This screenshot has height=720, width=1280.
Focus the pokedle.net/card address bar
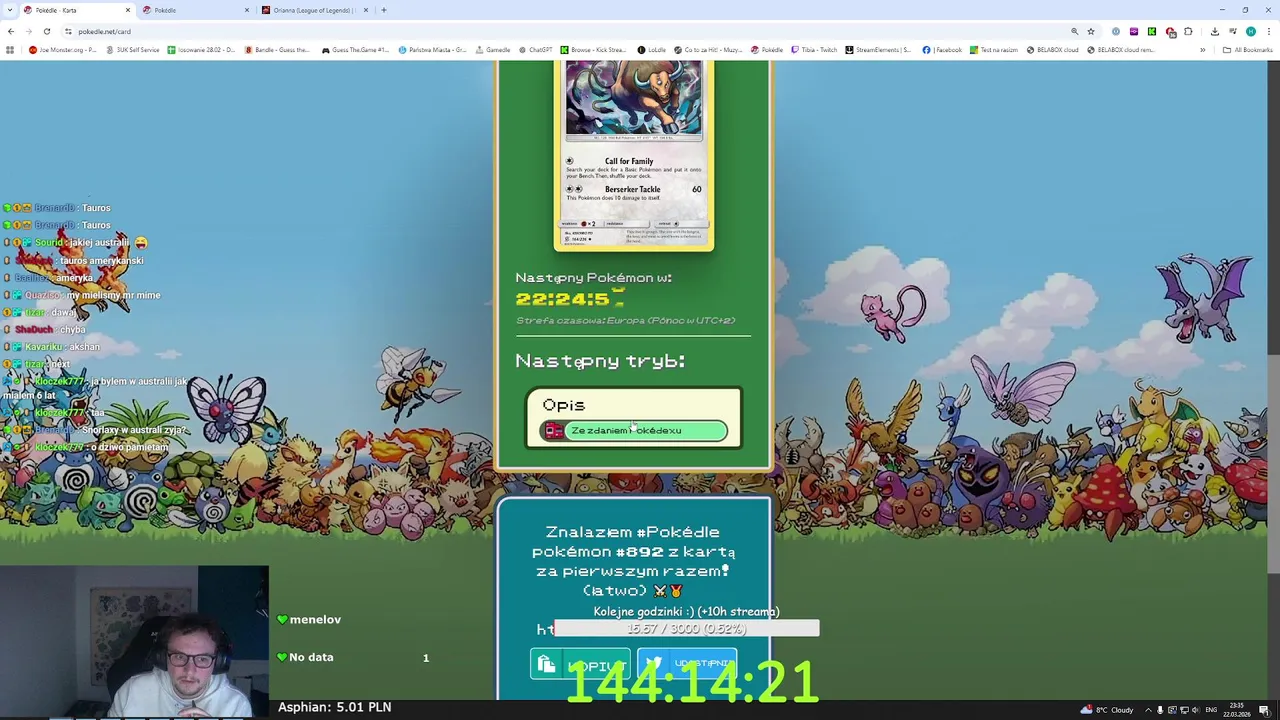coord(560,31)
